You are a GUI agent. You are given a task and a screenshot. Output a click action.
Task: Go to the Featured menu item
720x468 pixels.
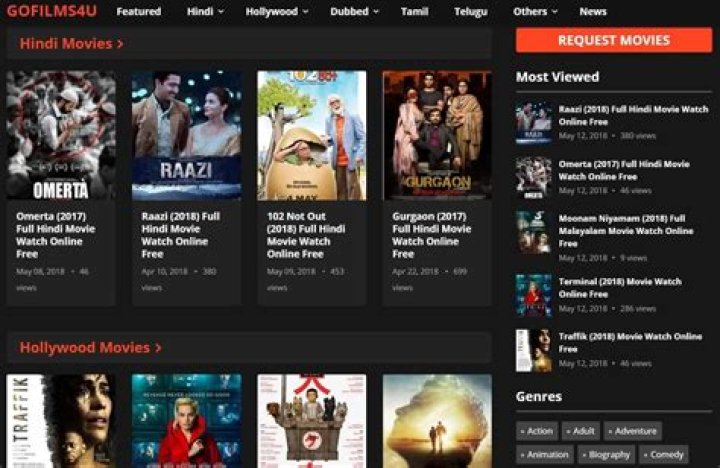[x=138, y=12]
